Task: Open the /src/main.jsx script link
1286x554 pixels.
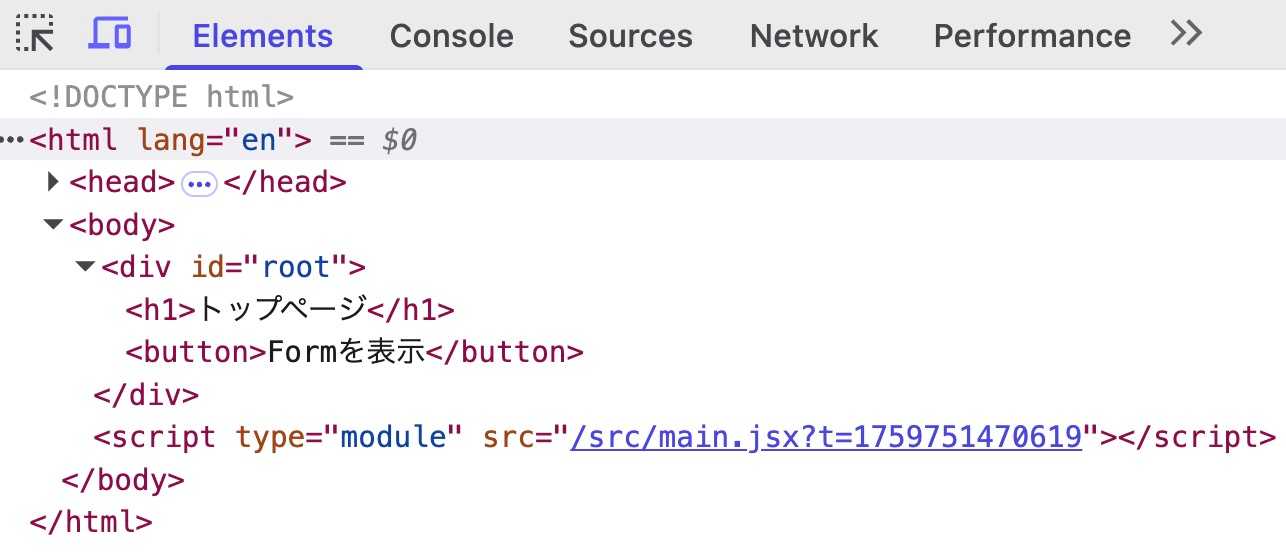Action: coord(826,437)
